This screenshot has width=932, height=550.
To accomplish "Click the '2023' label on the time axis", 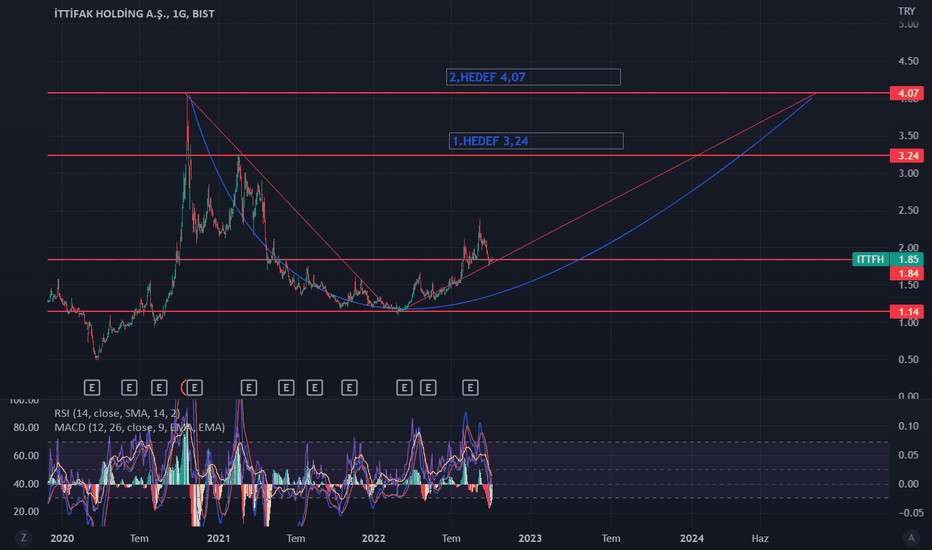I will [x=530, y=538].
